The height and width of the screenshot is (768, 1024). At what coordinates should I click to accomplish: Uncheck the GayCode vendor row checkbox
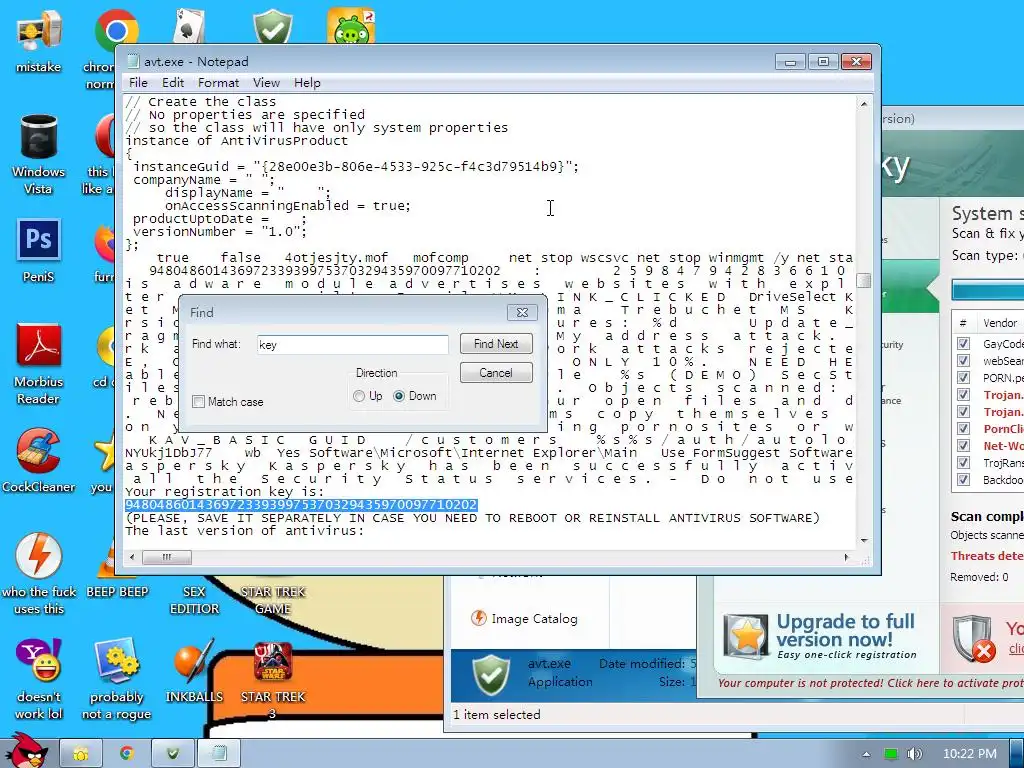tap(963, 344)
